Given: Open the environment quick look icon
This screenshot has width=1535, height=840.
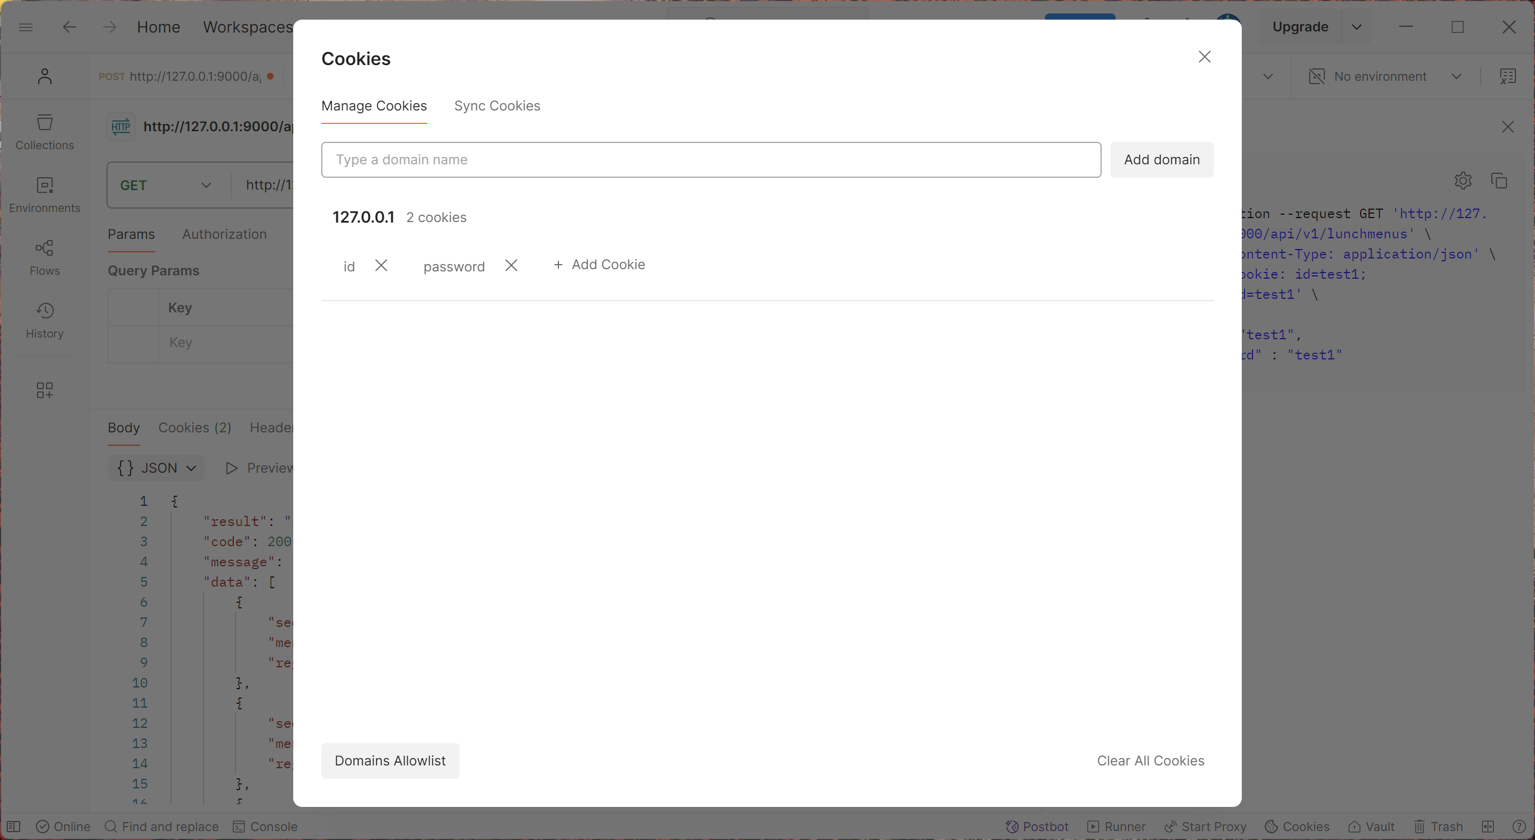Looking at the screenshot, I should pyautogui.click(x=1508, y=76).
